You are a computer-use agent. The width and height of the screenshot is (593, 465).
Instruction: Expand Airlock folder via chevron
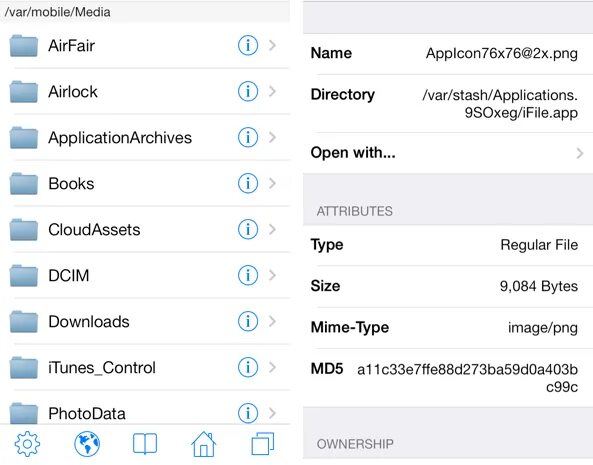(272, 91)
